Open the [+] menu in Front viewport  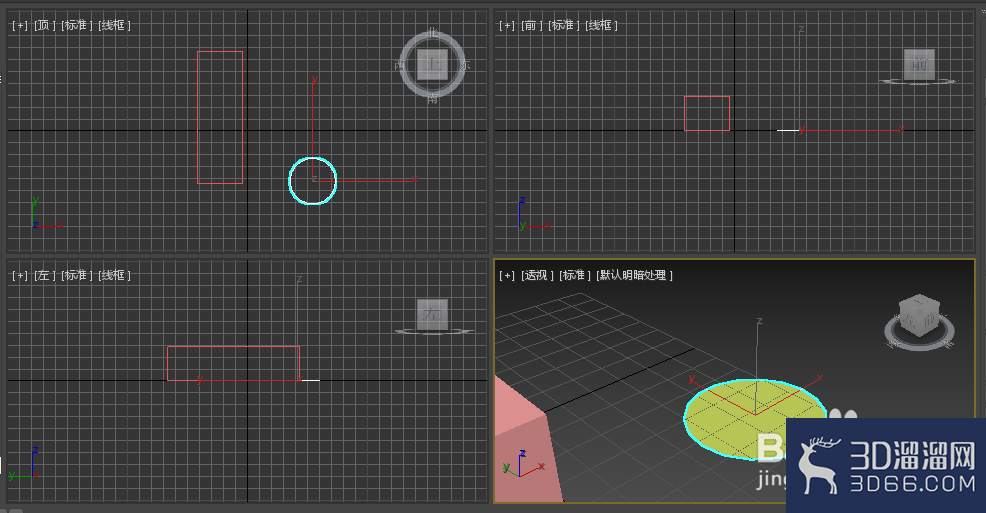[x=507, y=25]
